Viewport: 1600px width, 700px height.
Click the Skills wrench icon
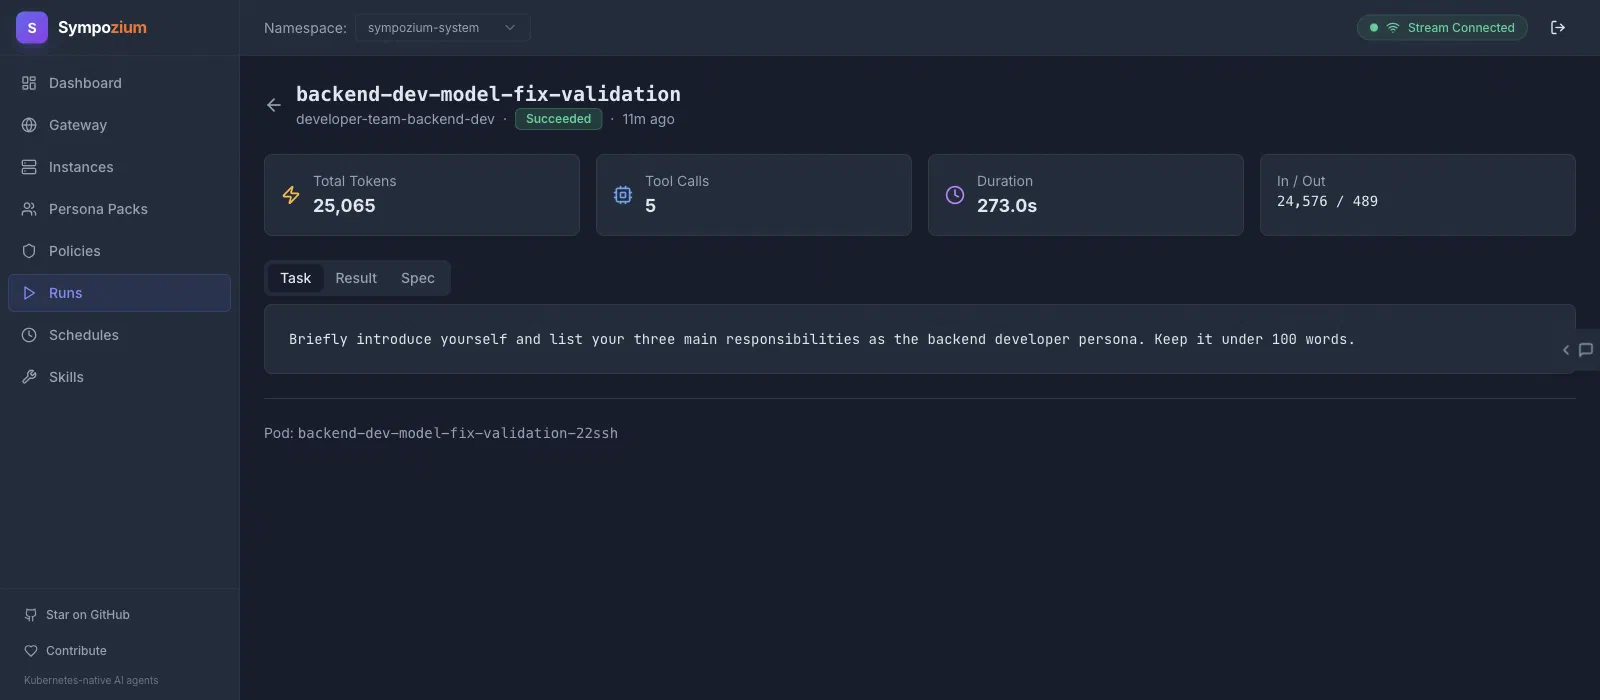pyautogui.click(x=29, y=377)
